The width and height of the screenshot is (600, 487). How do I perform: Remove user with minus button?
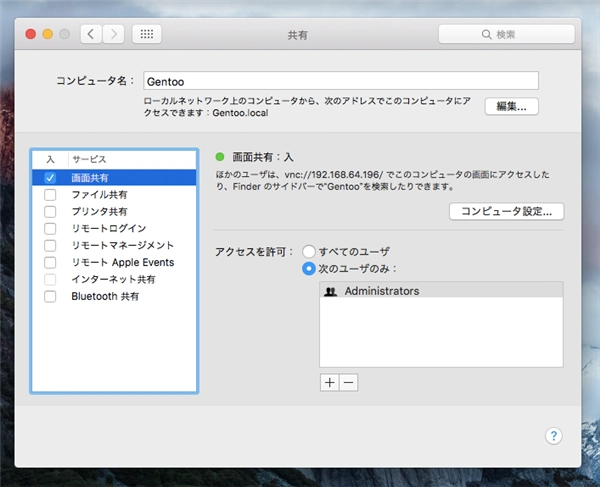348,382
